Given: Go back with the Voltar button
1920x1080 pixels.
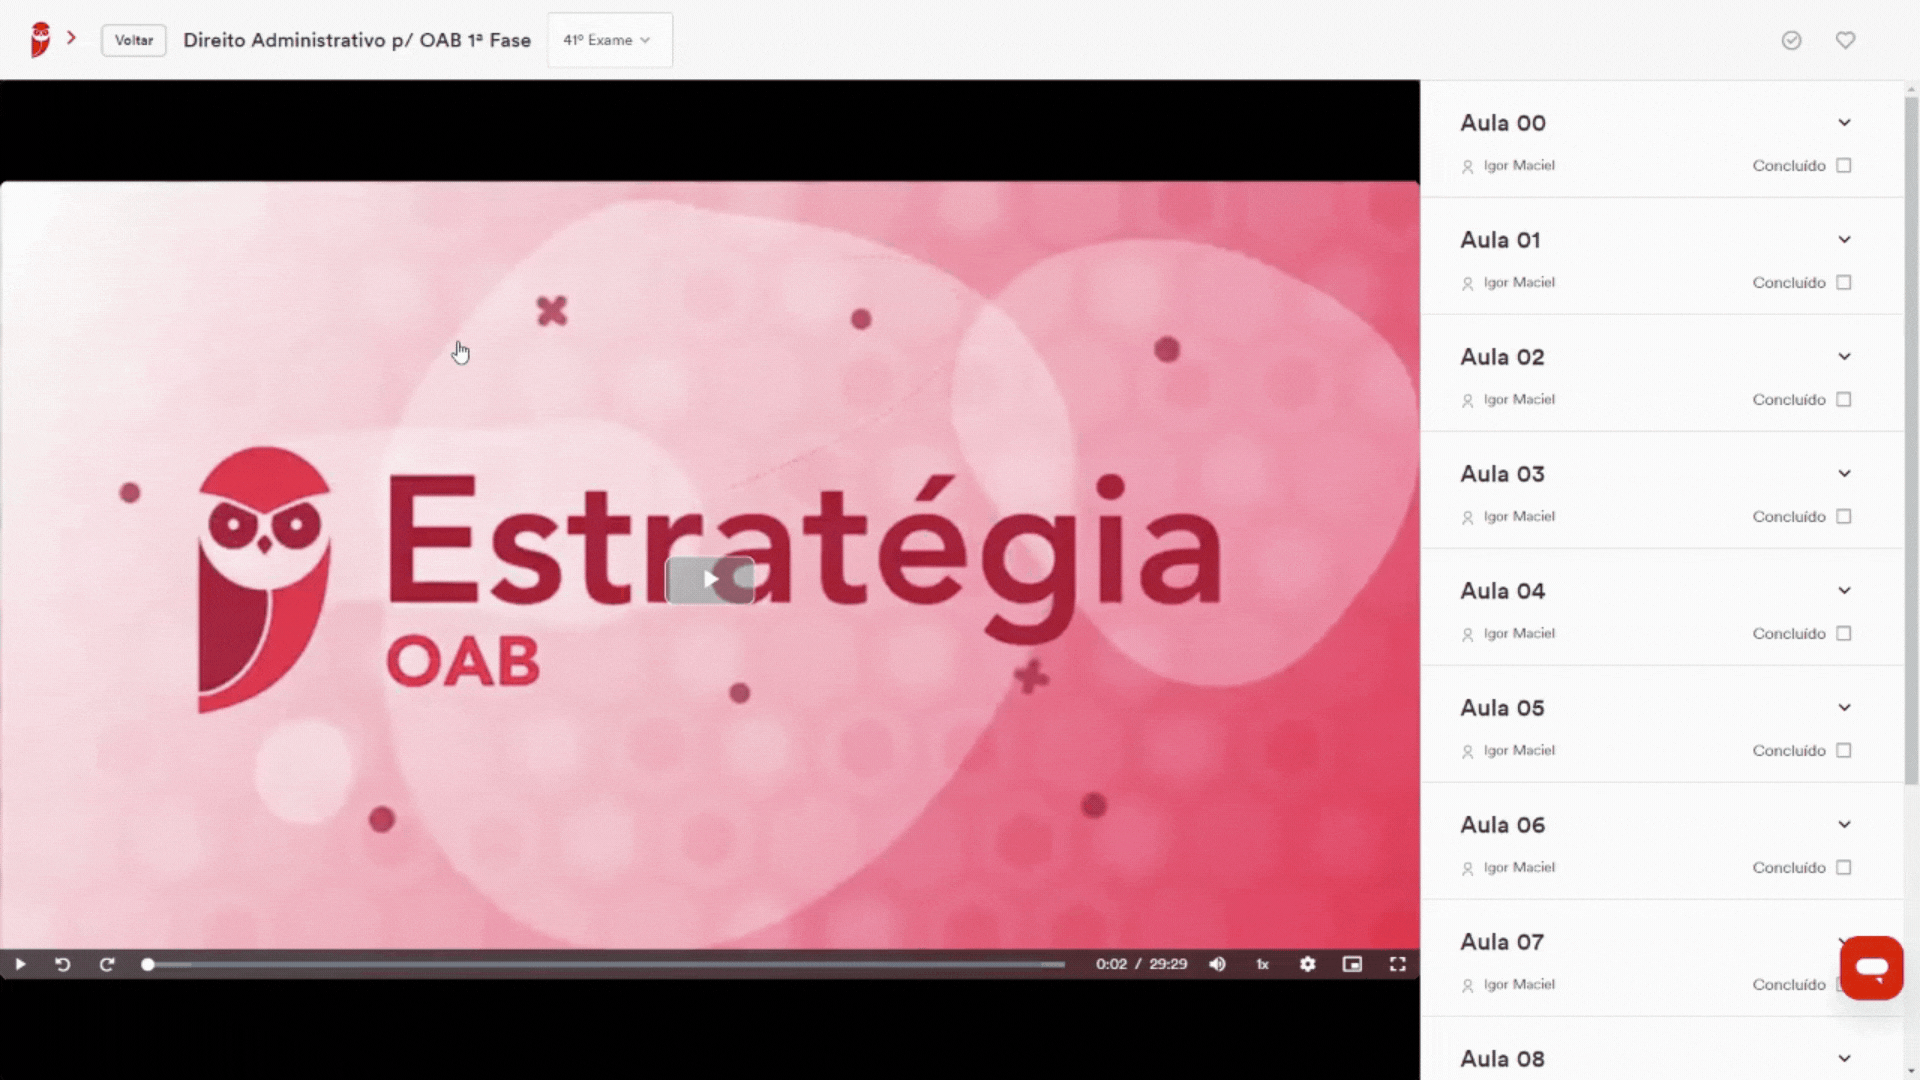Looking at the screenshot, I should [133, 40].
